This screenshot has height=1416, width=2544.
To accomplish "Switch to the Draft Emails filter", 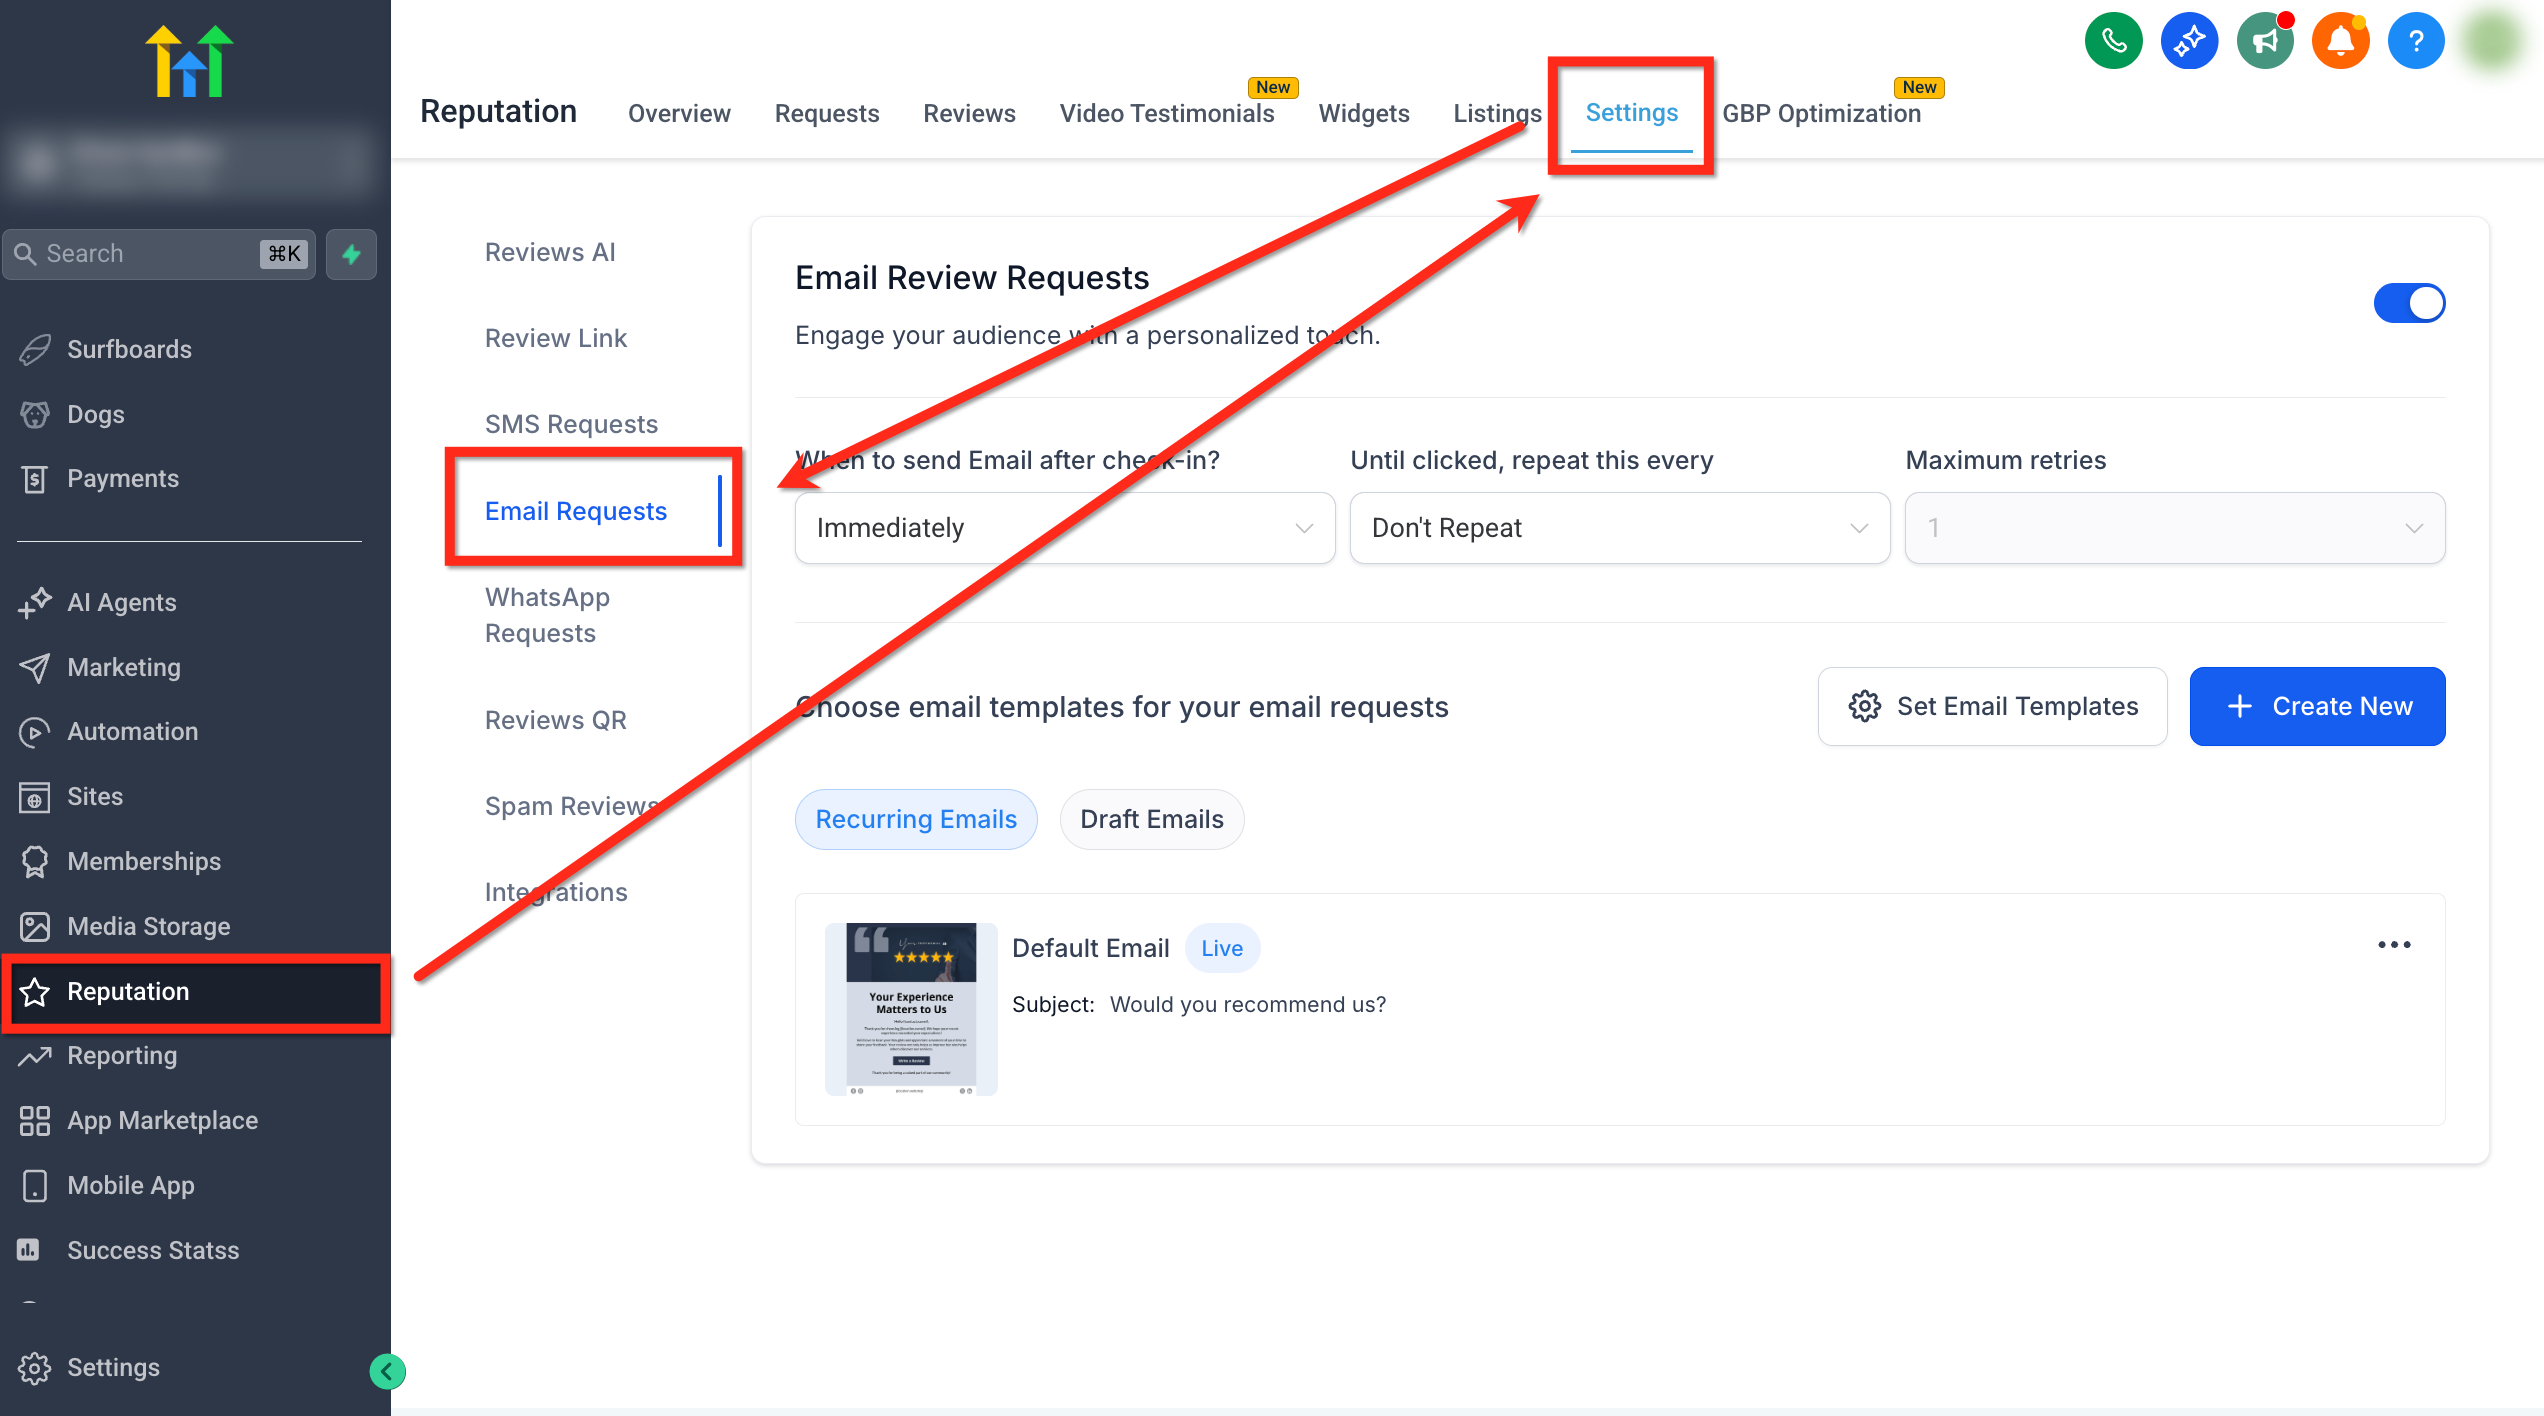I will [1152, 819].
